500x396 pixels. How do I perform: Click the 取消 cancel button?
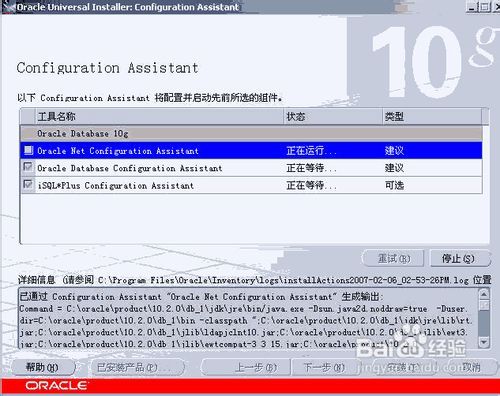471,367
